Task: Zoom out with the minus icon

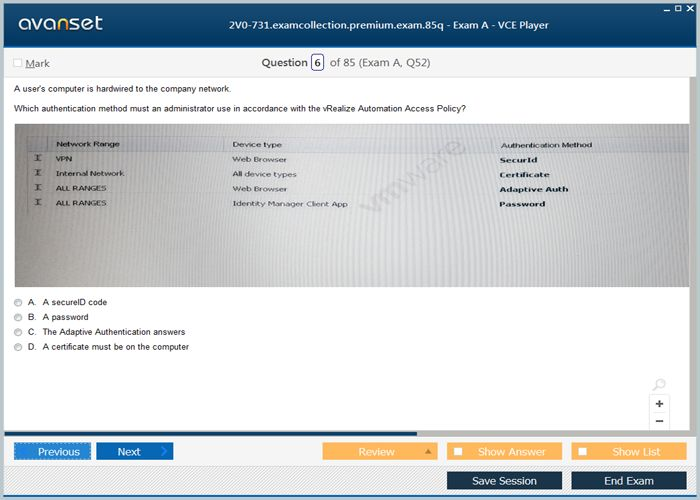Action: point(659,422)
